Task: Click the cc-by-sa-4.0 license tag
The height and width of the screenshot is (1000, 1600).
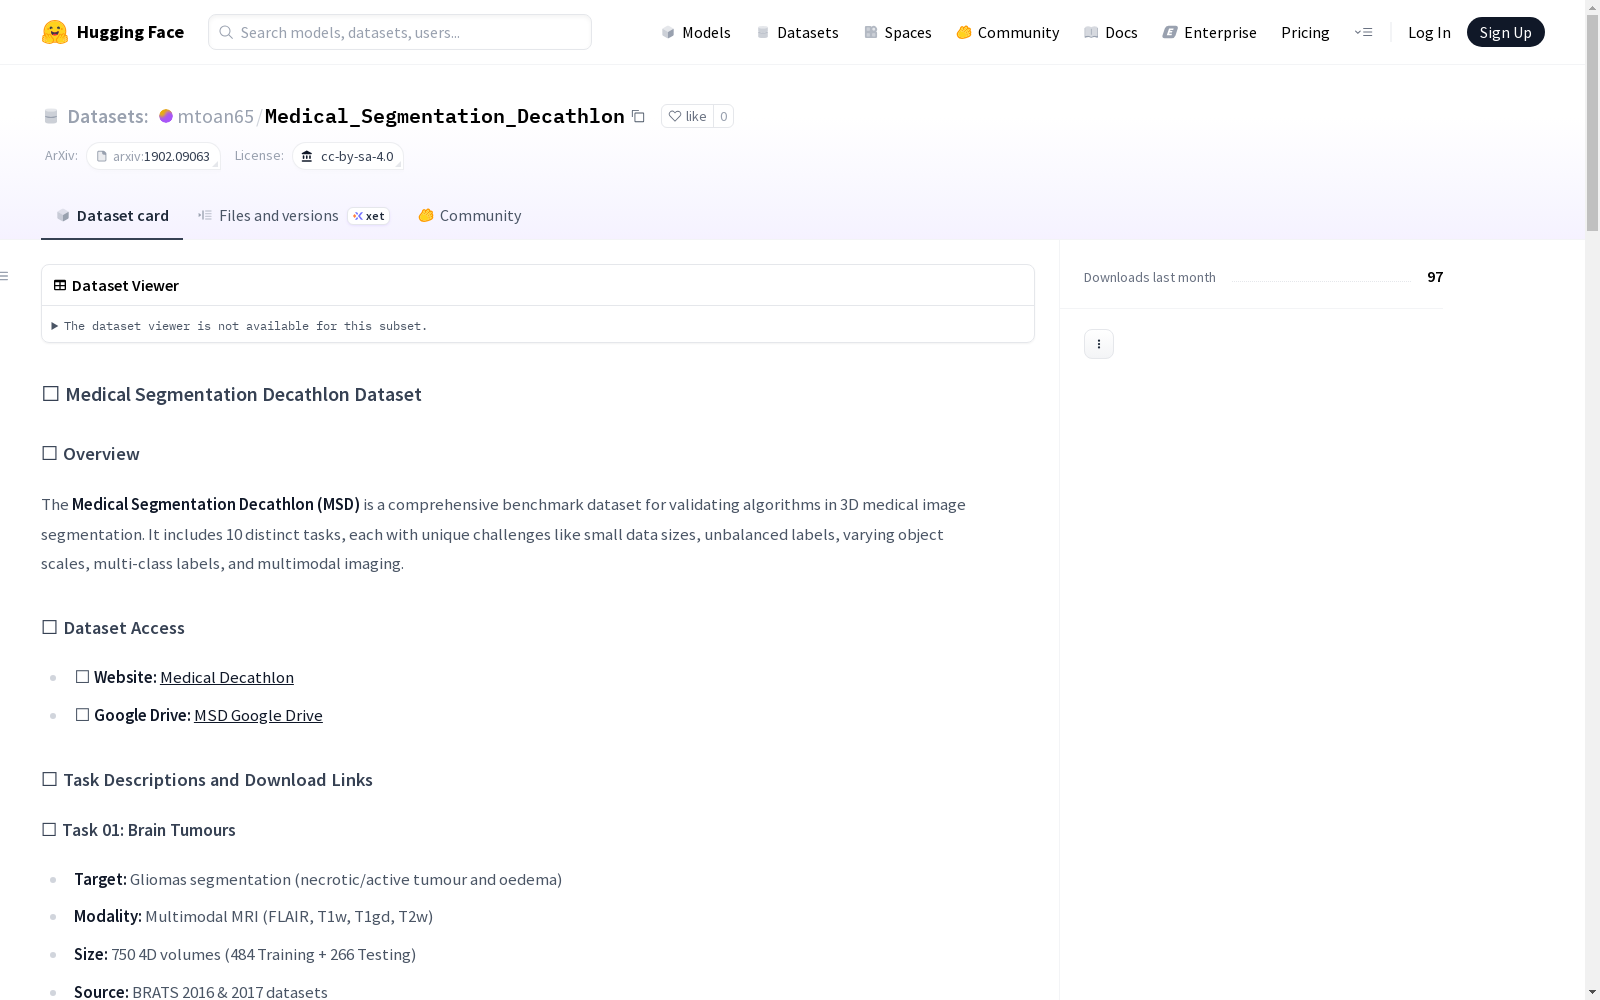Action: tap(348, 156)
